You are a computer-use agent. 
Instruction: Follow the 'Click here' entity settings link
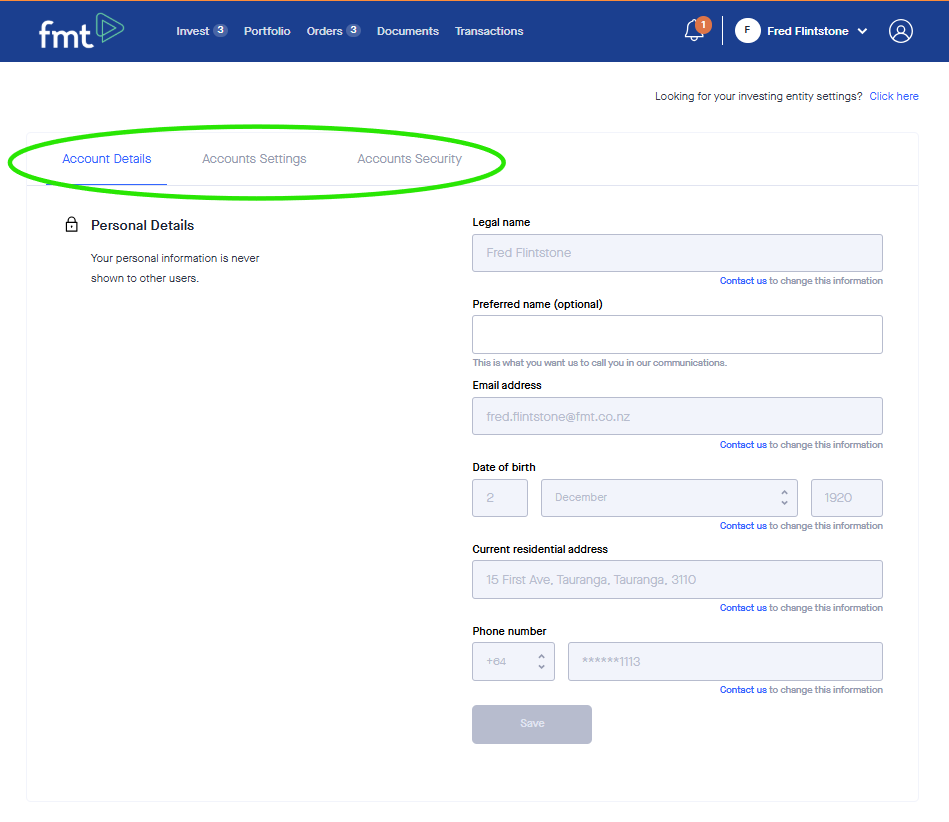click(x=893, y=97)
